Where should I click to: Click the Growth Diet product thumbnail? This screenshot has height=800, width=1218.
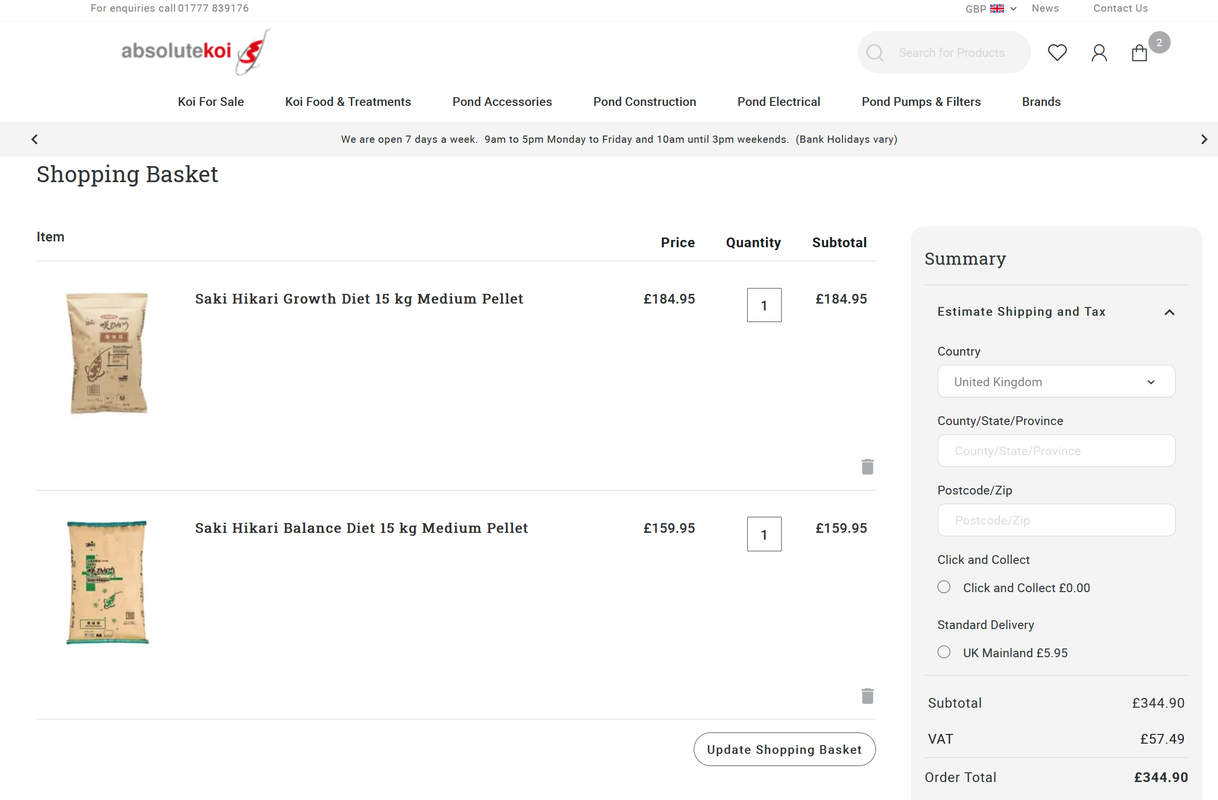tap(107, 353)
